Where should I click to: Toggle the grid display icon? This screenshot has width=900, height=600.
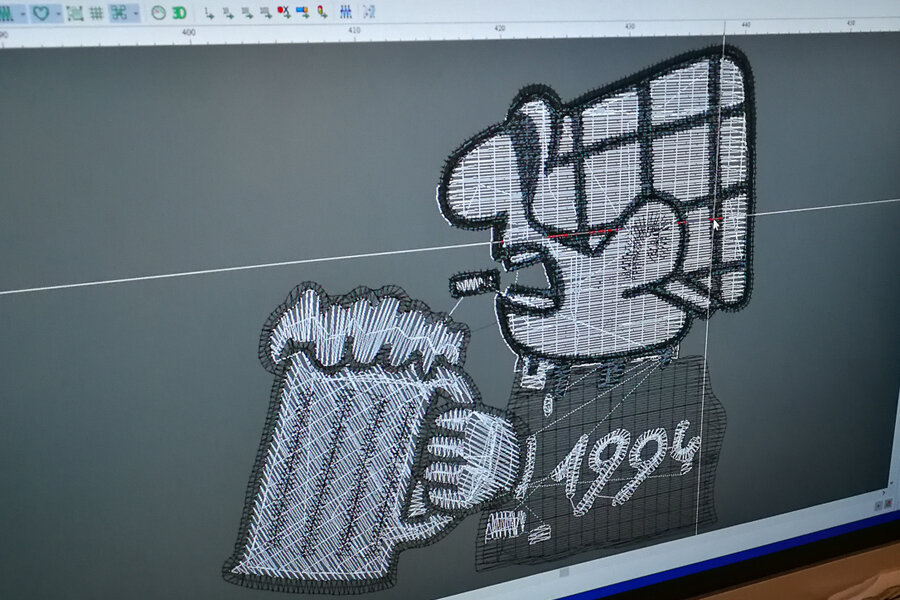point(96,13)
